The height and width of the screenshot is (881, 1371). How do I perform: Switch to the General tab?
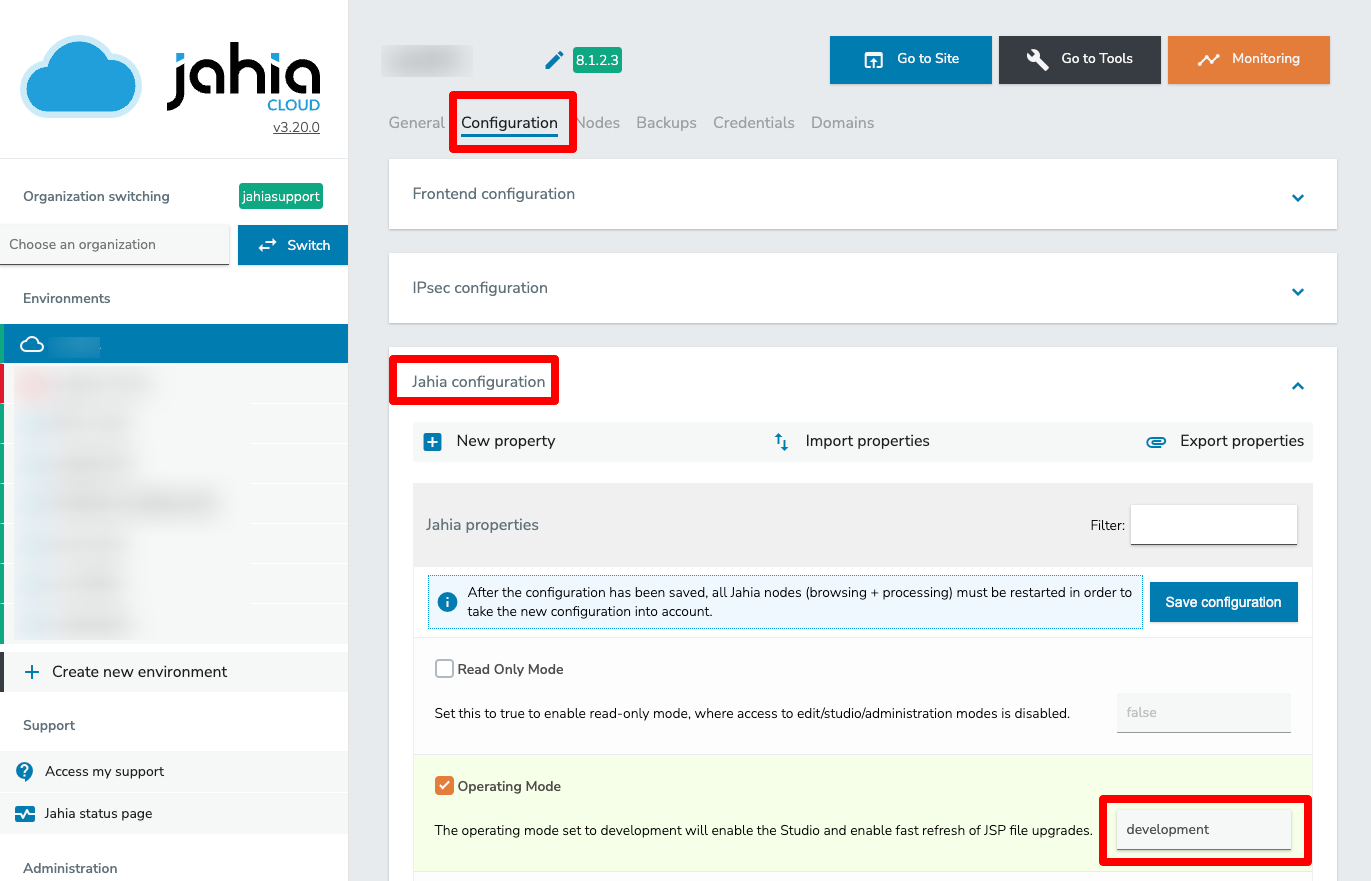tap(416, 123)
